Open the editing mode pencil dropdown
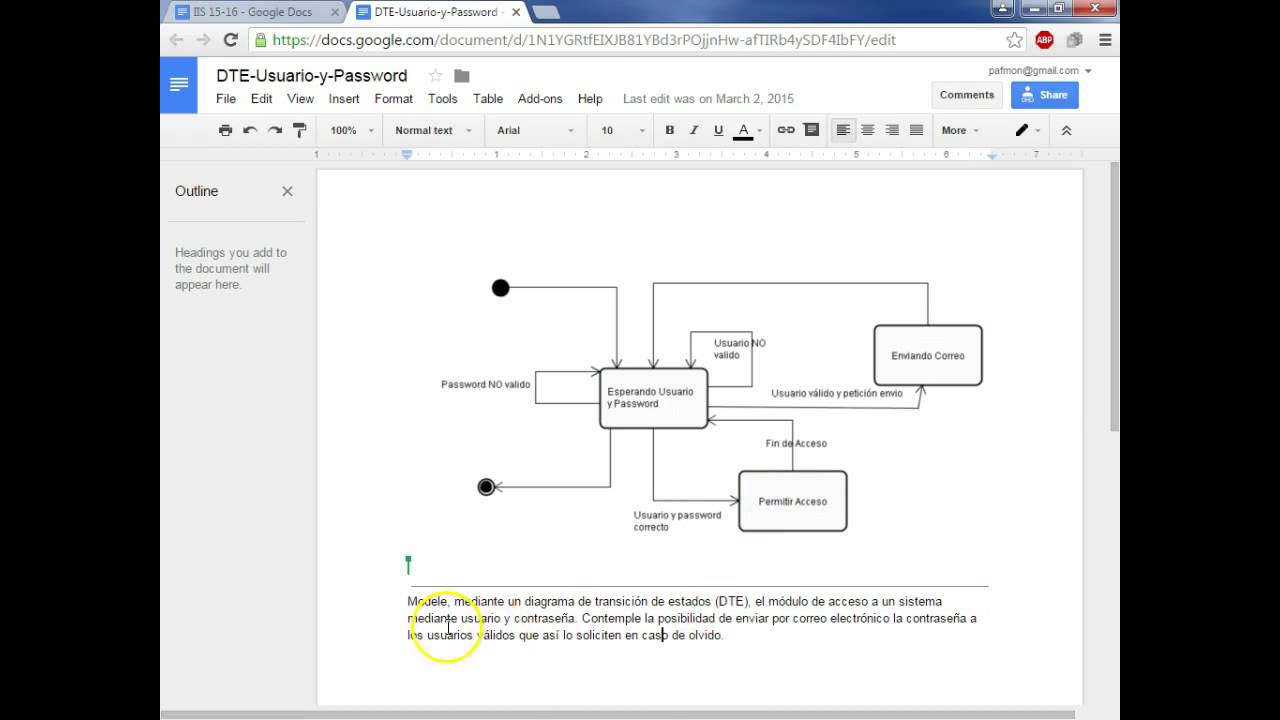1280x720 pixels. pyautogui.click(x=1027, y=130)
